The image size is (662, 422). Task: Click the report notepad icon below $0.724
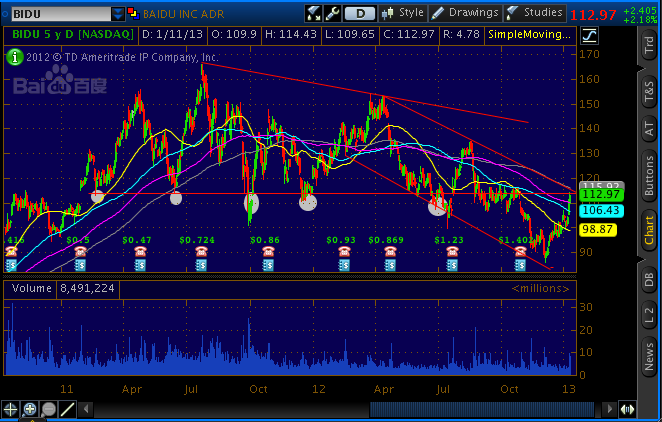(201, 265)
